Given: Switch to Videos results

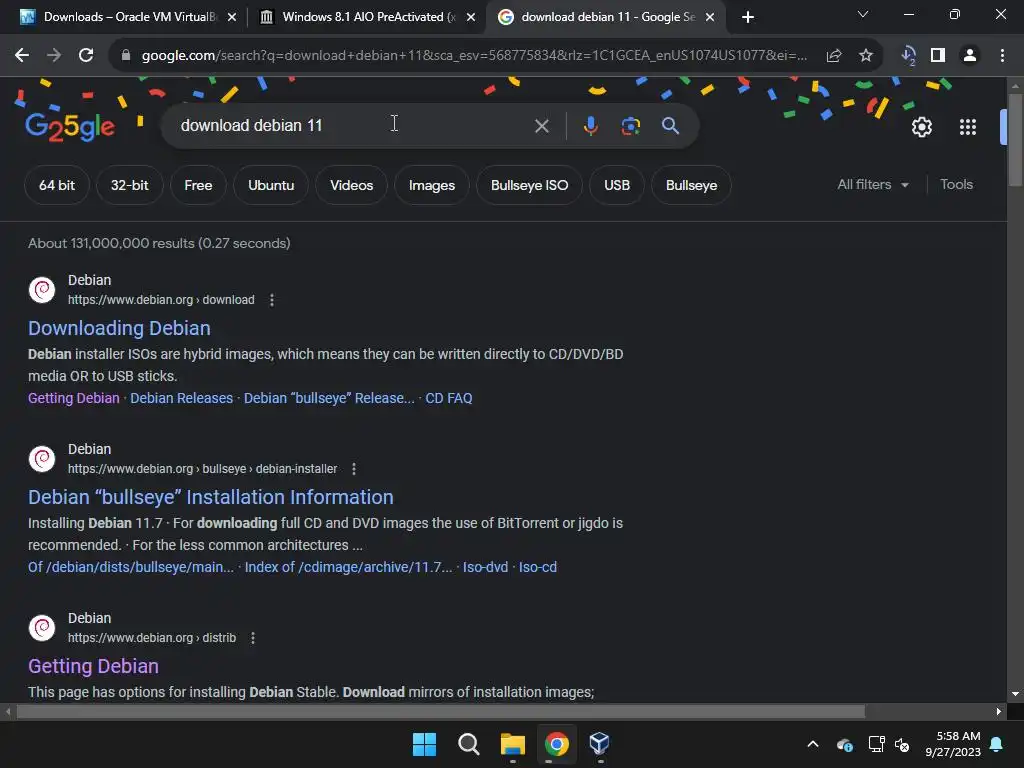Looking at the screenshot, I should (351, 185).
